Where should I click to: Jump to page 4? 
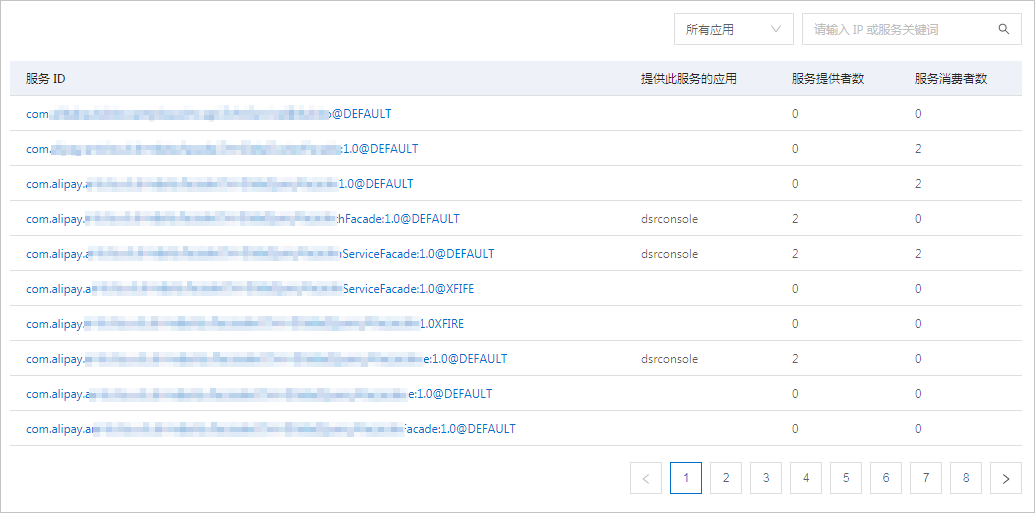pyautogui.click(x=806, y=478)
